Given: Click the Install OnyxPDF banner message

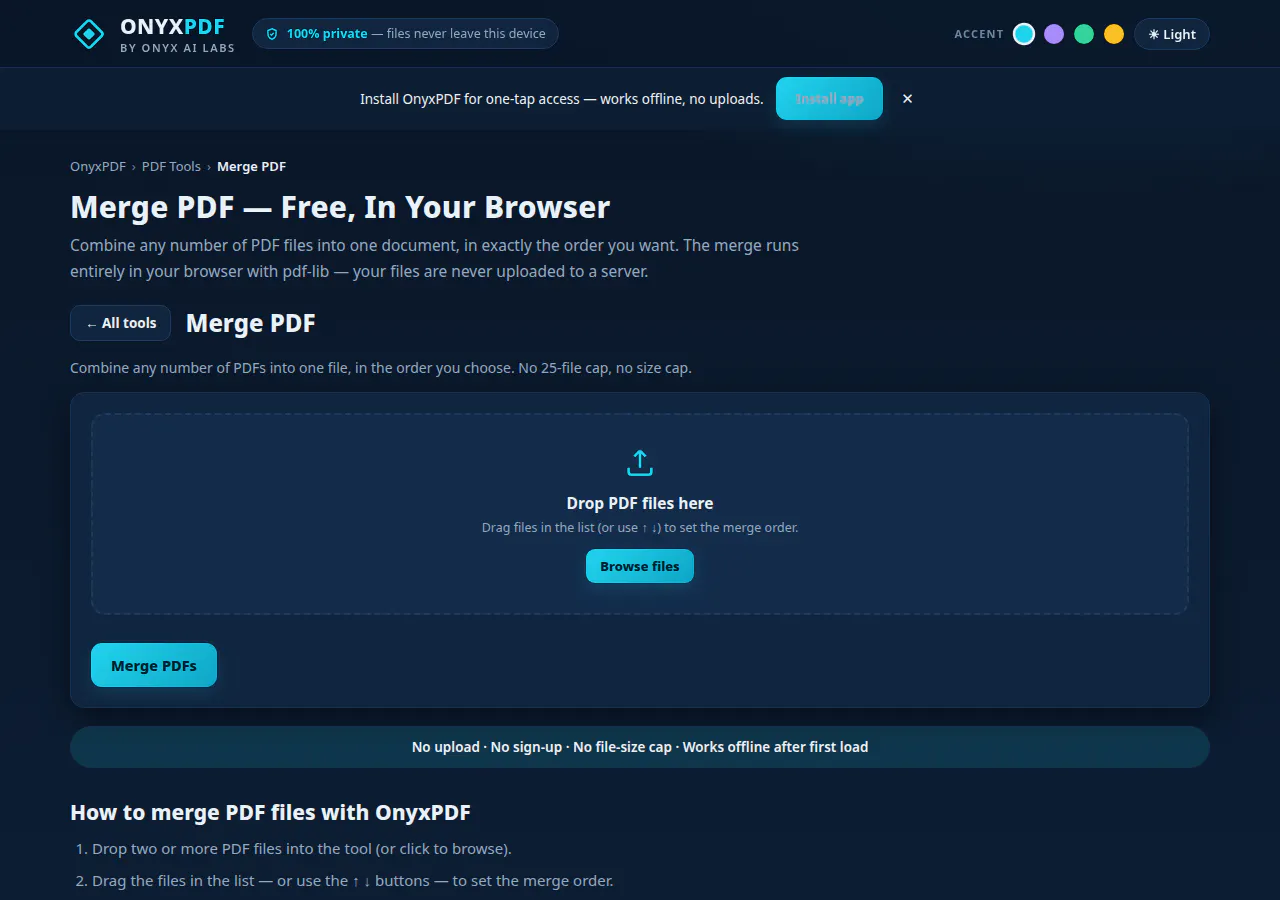Looking at the screenshot, I should (561, 99).
